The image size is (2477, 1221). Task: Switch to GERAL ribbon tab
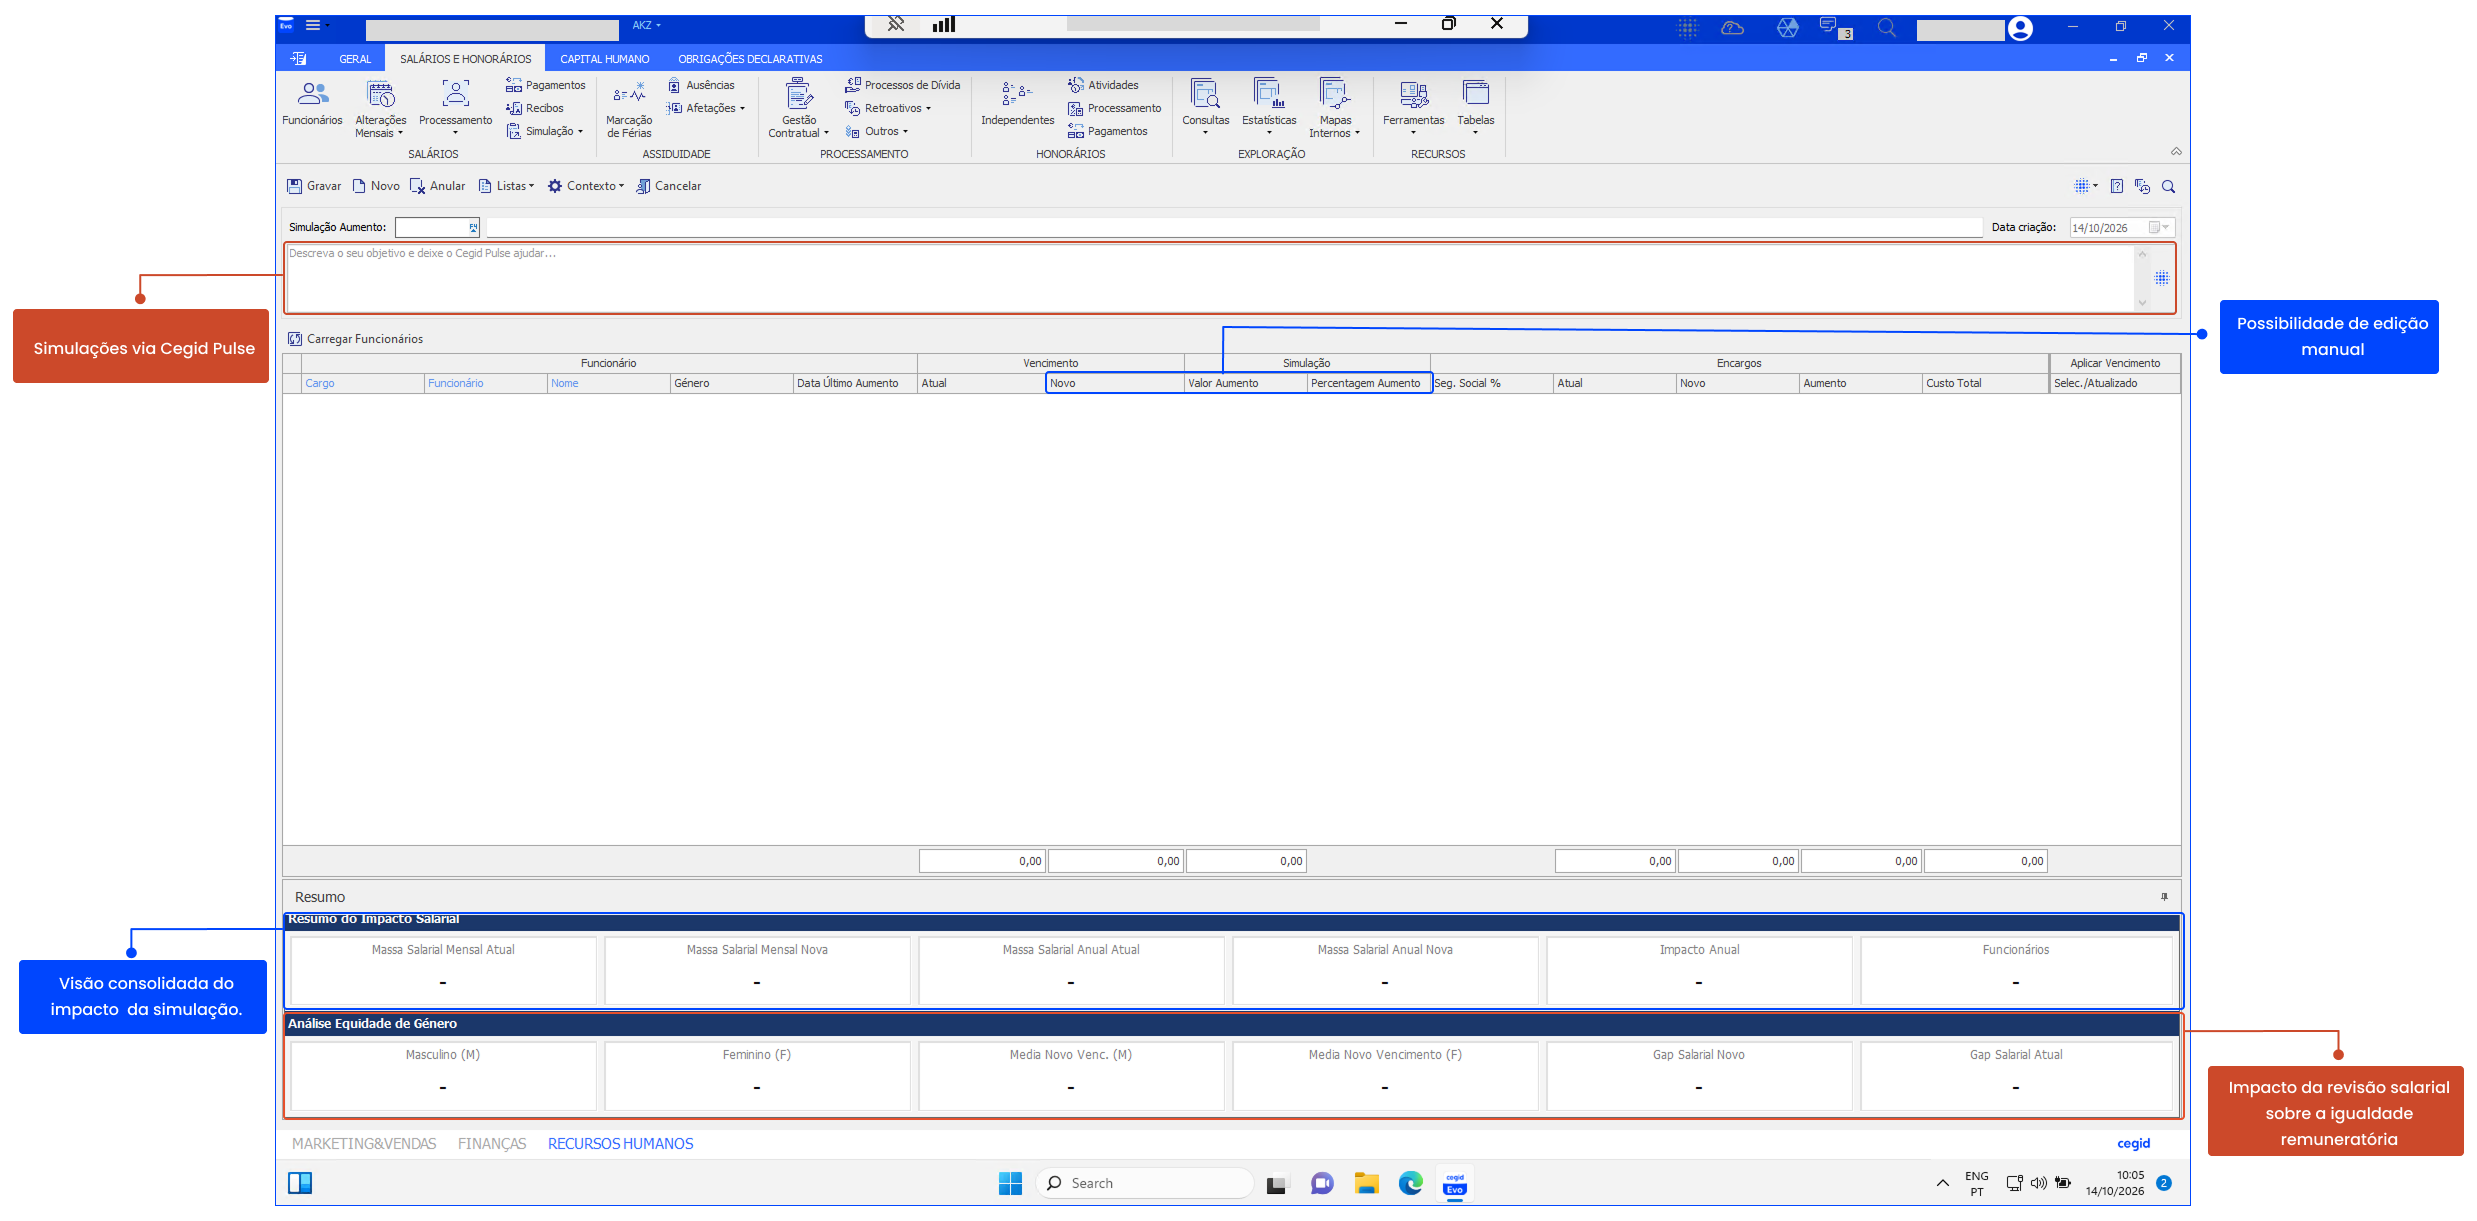355,59
